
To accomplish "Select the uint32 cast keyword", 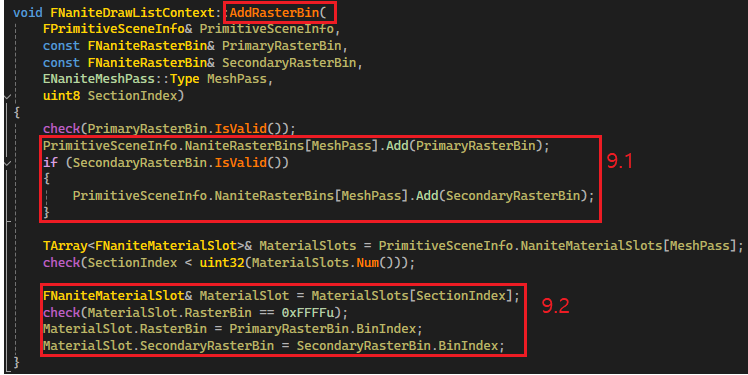I will pos(222,262).
